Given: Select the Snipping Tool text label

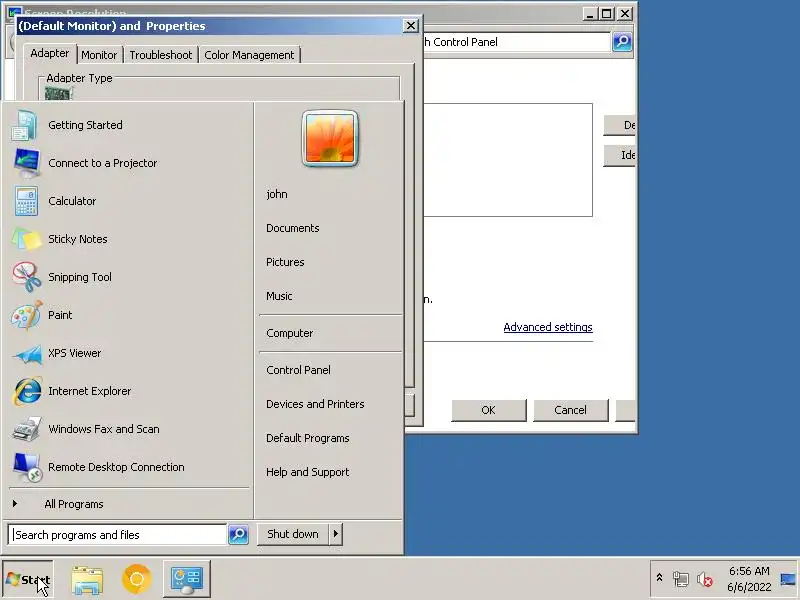Looking at the screenshot, I should pos(80,277).
